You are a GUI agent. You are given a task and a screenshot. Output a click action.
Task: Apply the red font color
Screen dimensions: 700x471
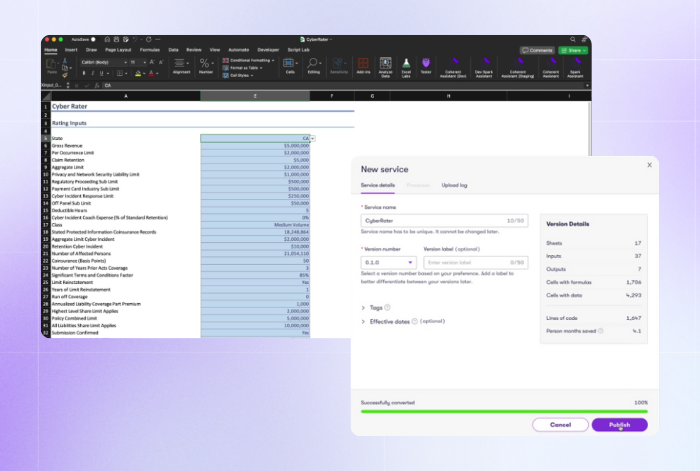(151, 73)
